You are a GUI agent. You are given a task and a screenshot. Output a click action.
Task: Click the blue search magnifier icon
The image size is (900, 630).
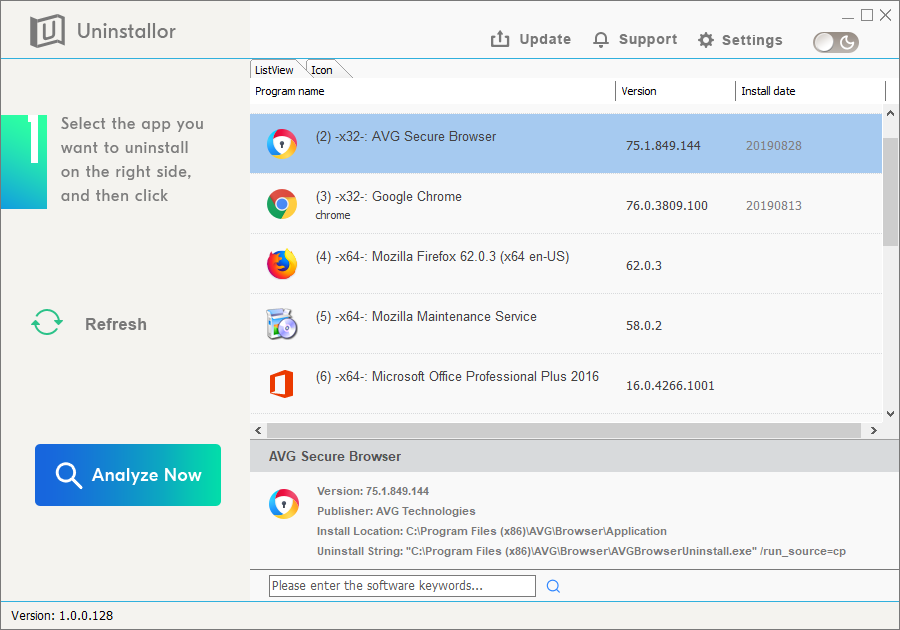click(553, 586)
